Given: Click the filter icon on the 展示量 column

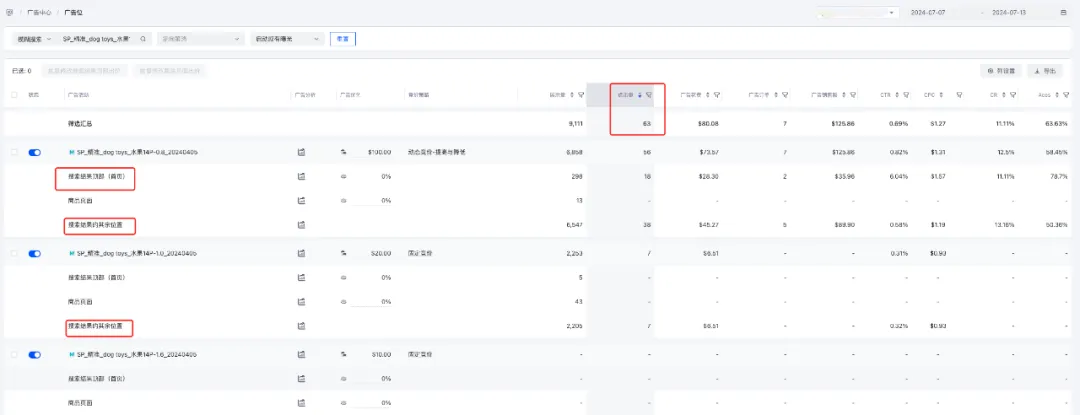Looking at the screenshot, I should click(x=581, y=95).
